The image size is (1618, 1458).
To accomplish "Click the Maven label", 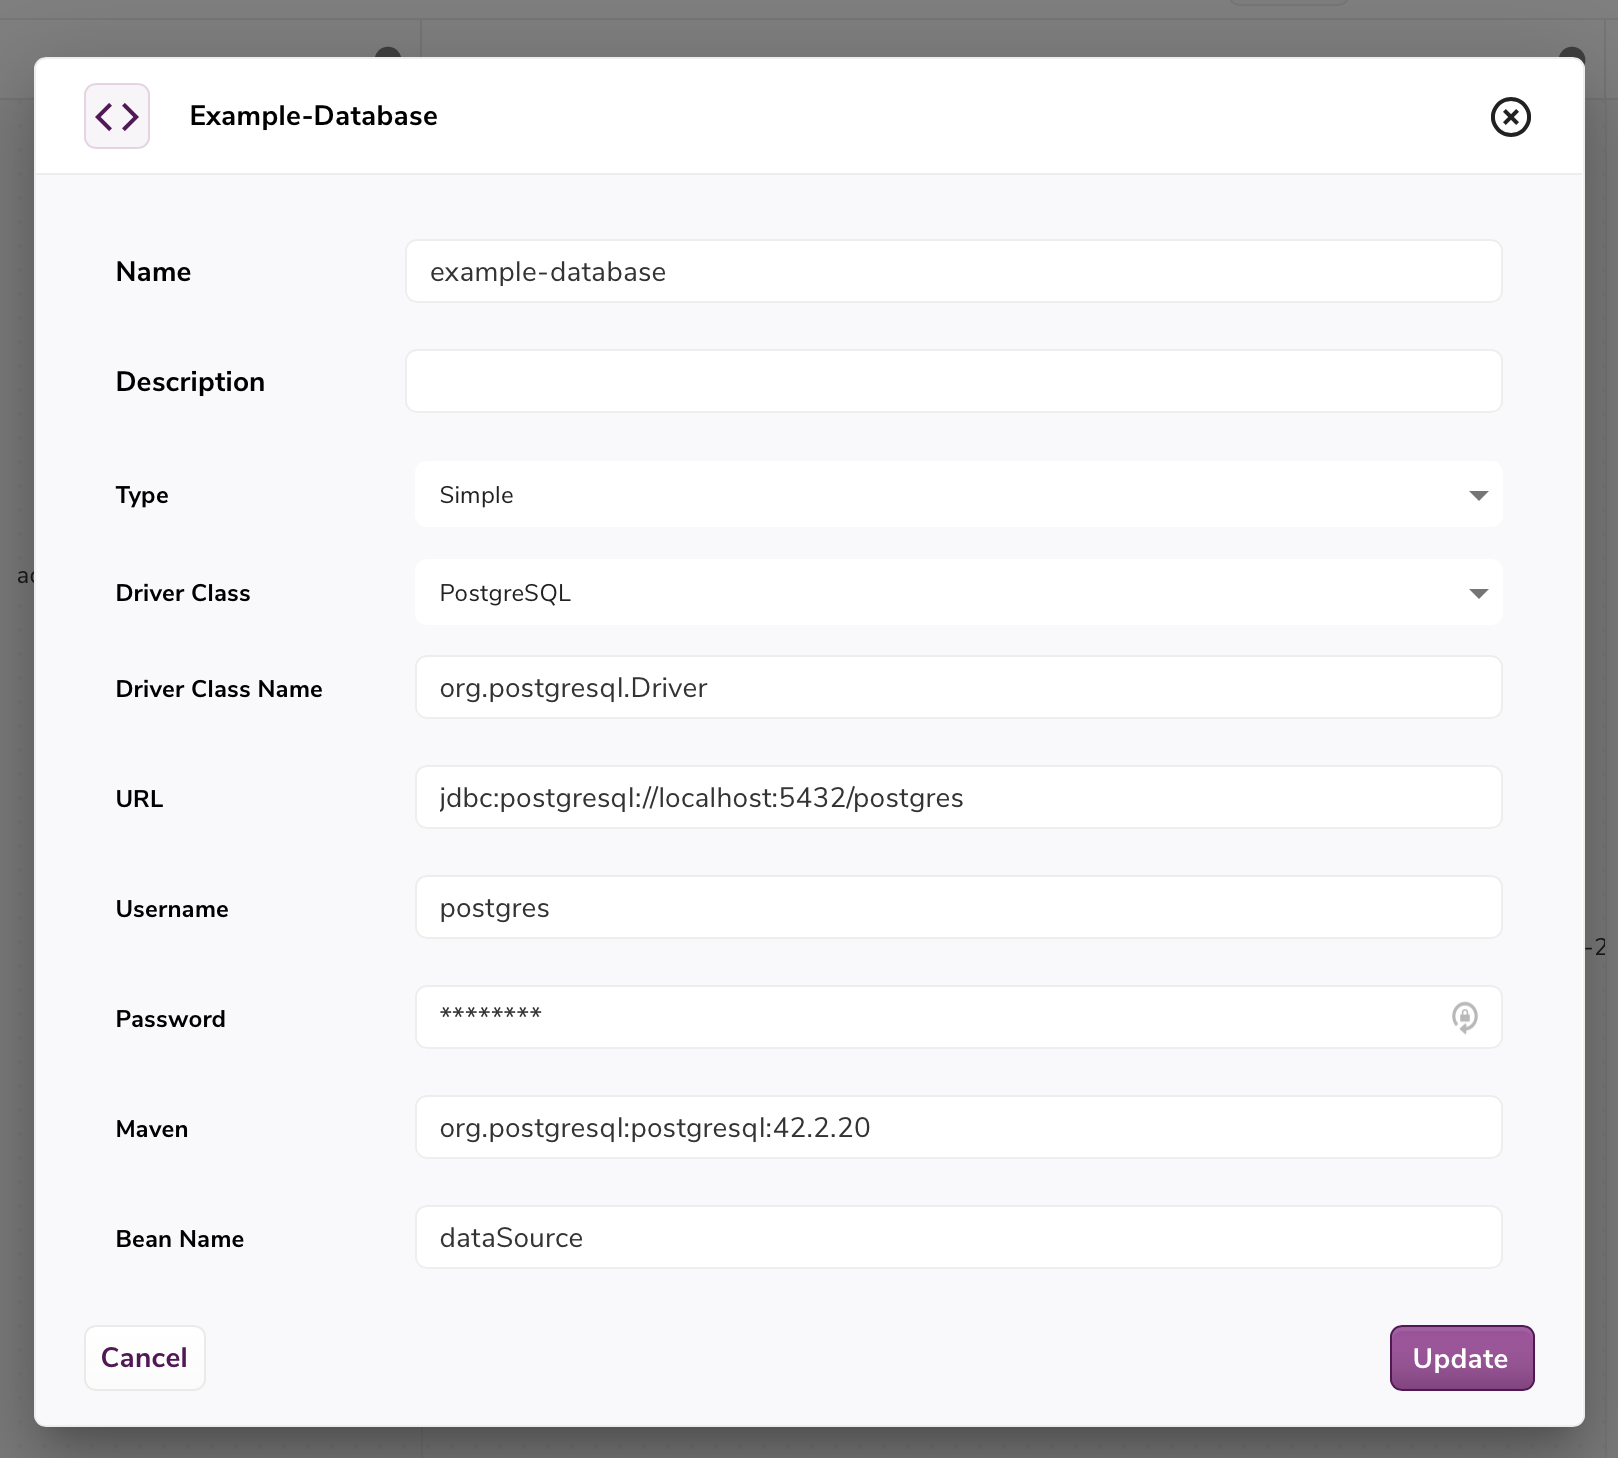I will [152, 1129].
